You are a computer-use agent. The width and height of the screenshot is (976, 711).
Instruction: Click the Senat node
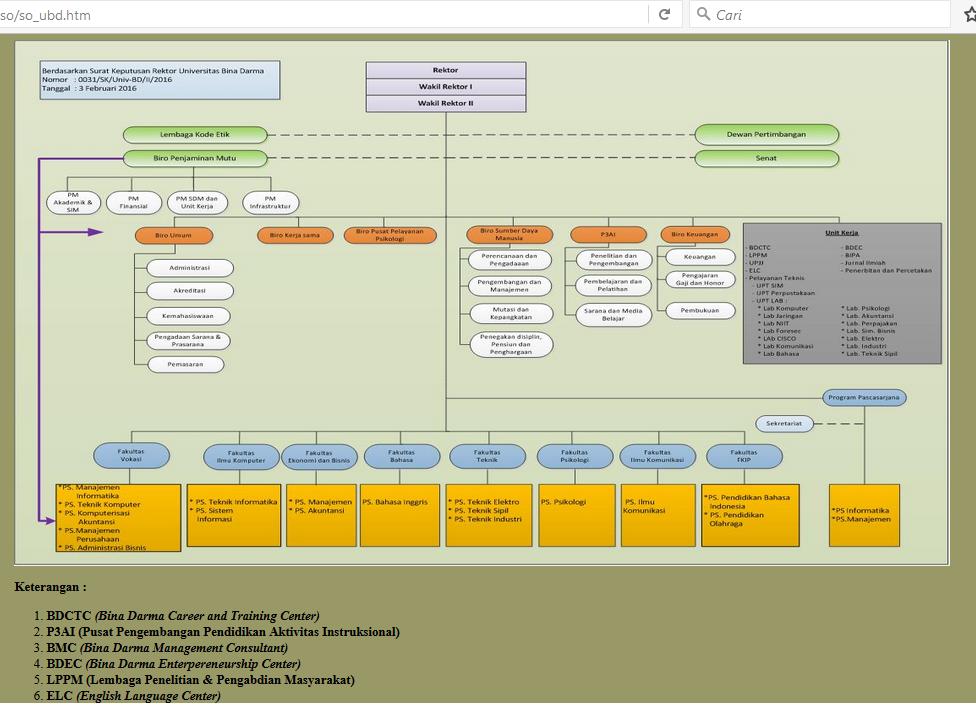click(x=766, y=158)
